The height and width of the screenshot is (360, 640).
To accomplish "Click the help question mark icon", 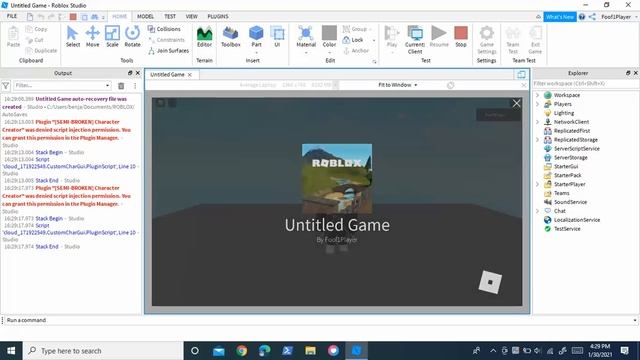I will point(582,17).
